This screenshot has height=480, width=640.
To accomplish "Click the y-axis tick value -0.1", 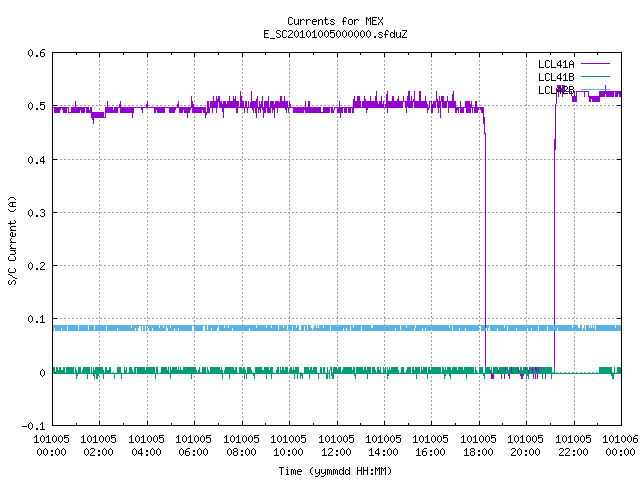I will 33,426.
